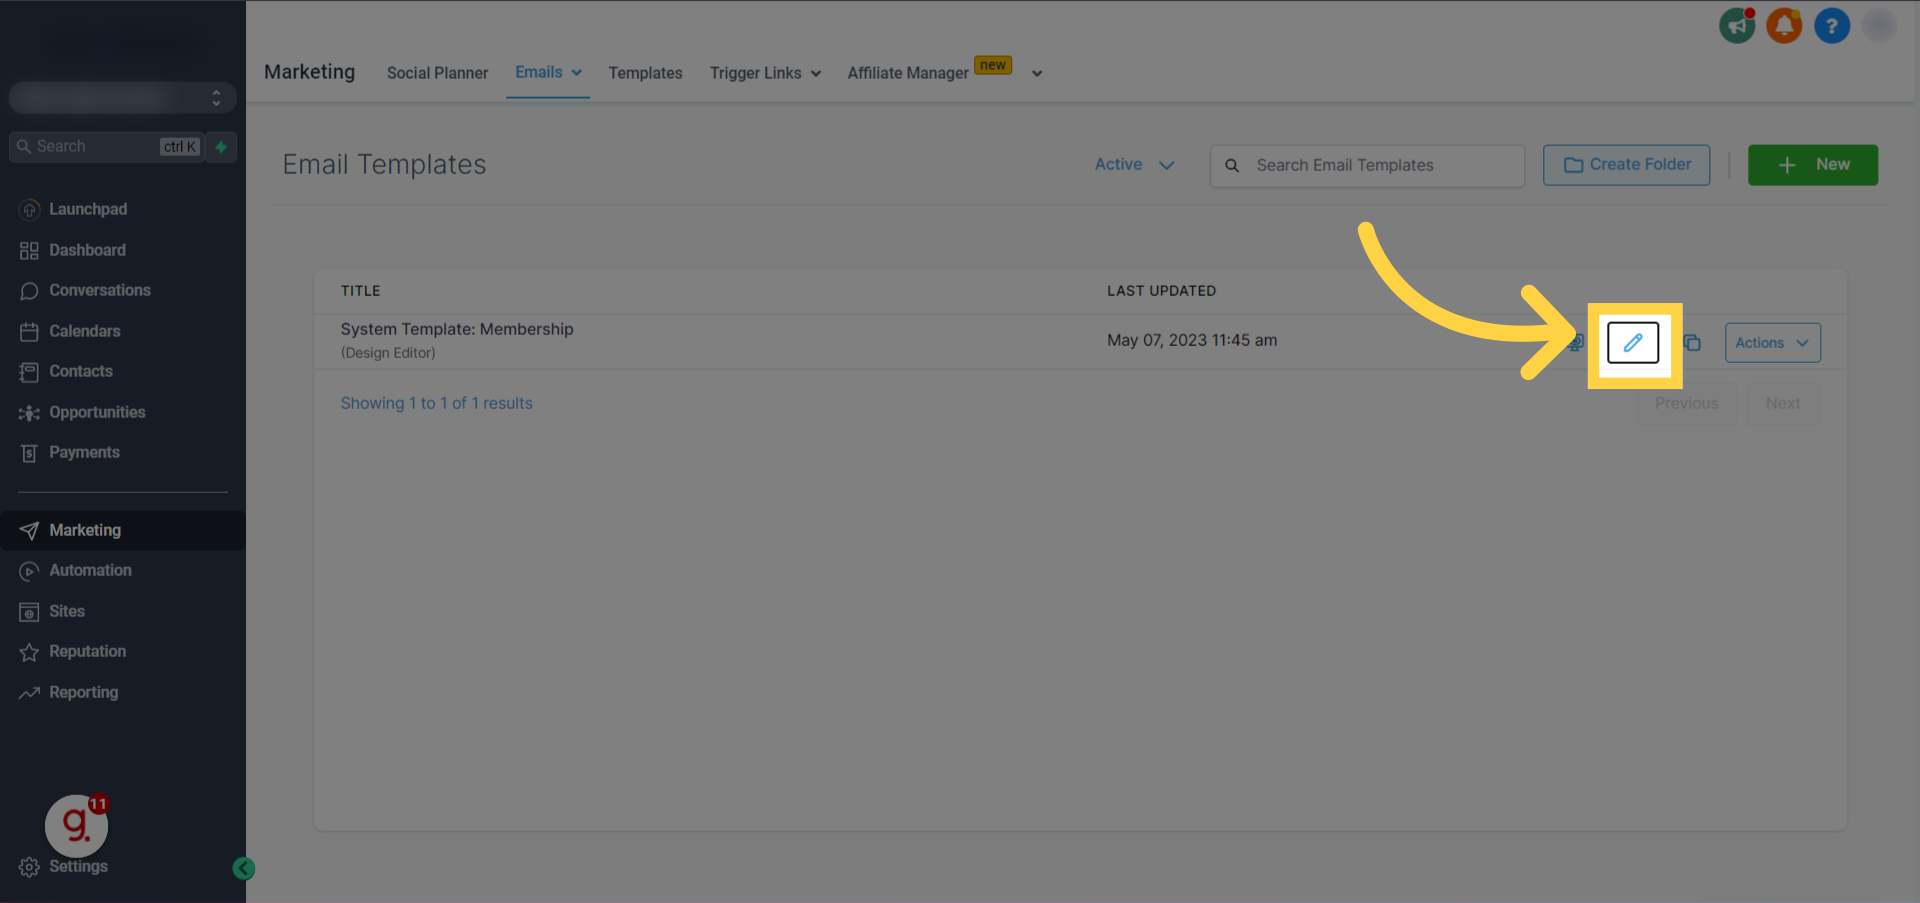Viewport: 1920px width, 903px height.
Task: Open the chat widget with the 11 badge
Action: [x=76, y=826]
